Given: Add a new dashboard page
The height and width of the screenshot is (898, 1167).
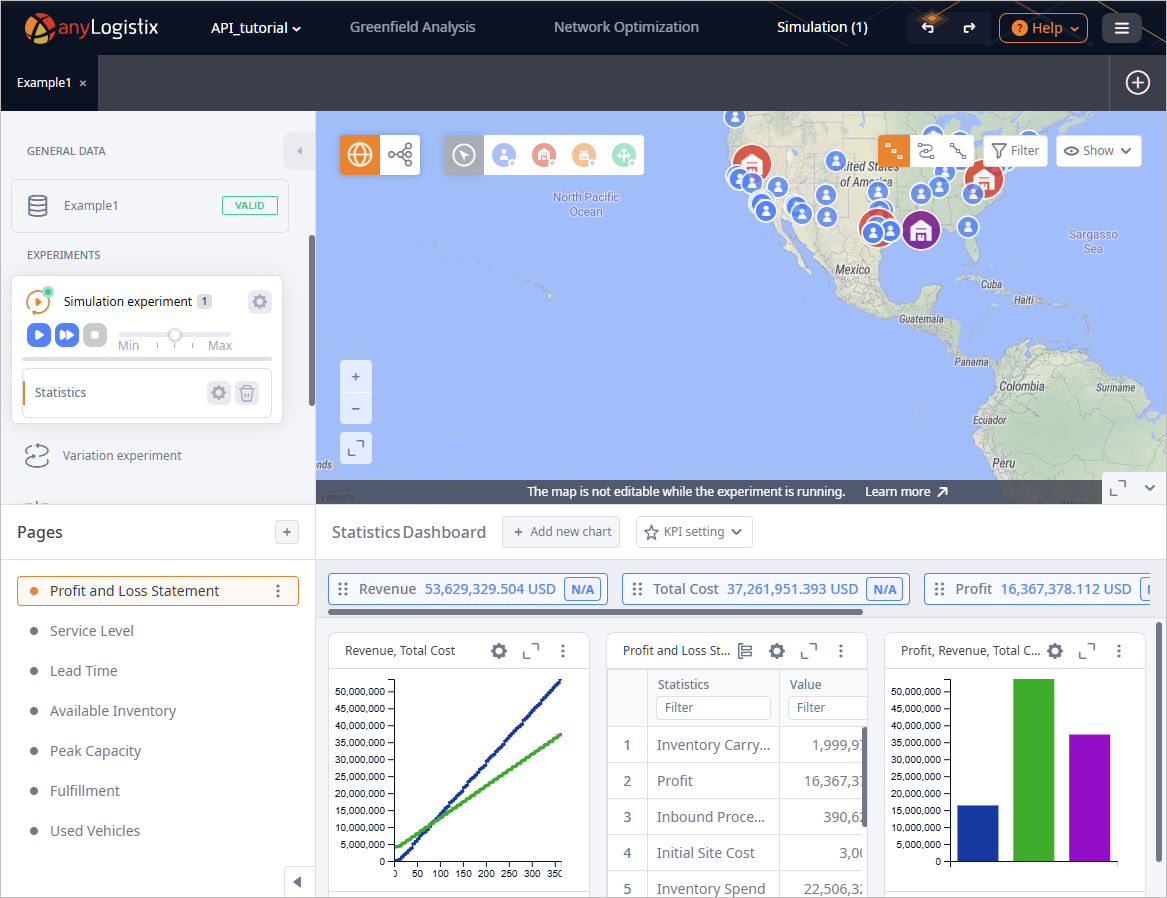Looking at the screenshot, I should tap(287, 532).
